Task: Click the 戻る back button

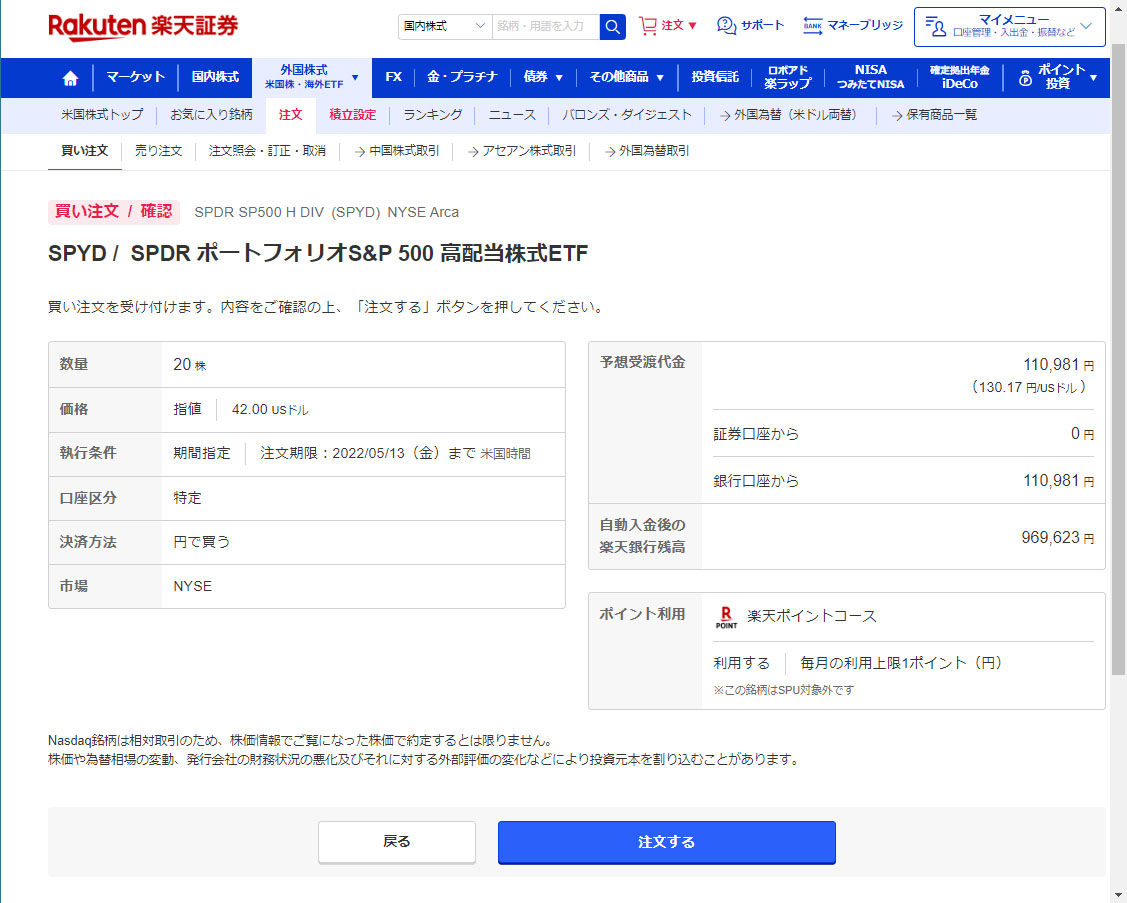Action: (x=397, y=842)
